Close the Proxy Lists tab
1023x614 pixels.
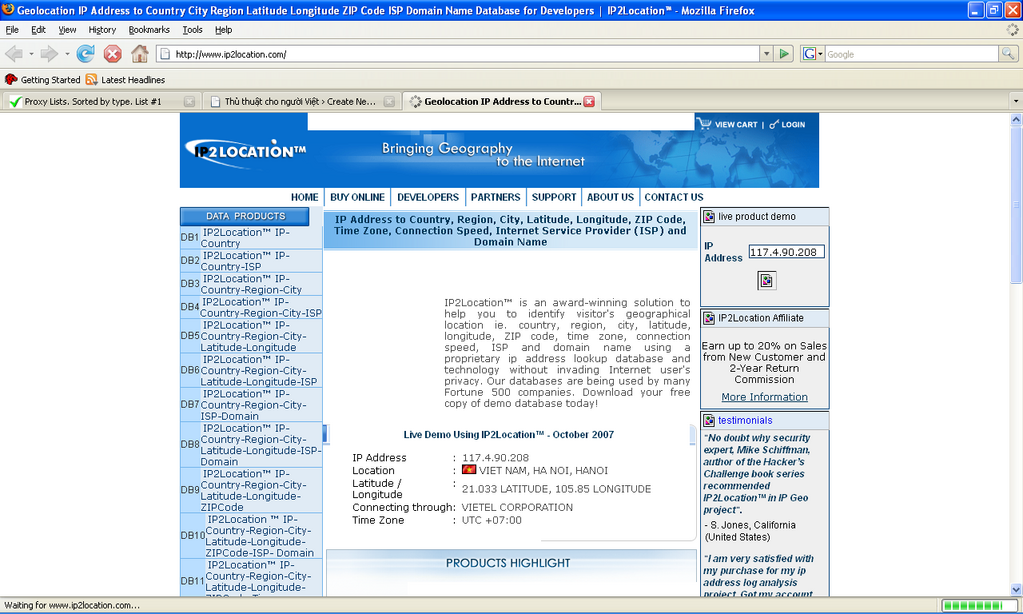click(189, 101)
